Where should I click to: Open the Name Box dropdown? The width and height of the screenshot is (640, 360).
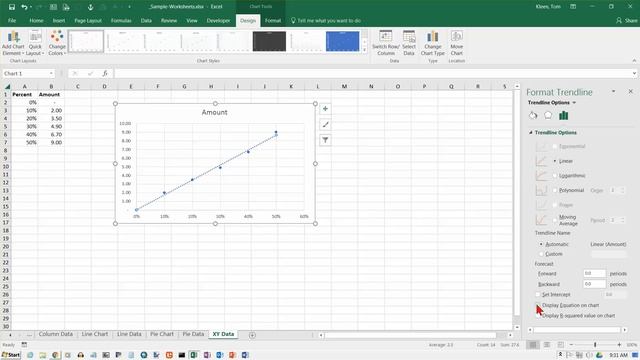(51, 73)
